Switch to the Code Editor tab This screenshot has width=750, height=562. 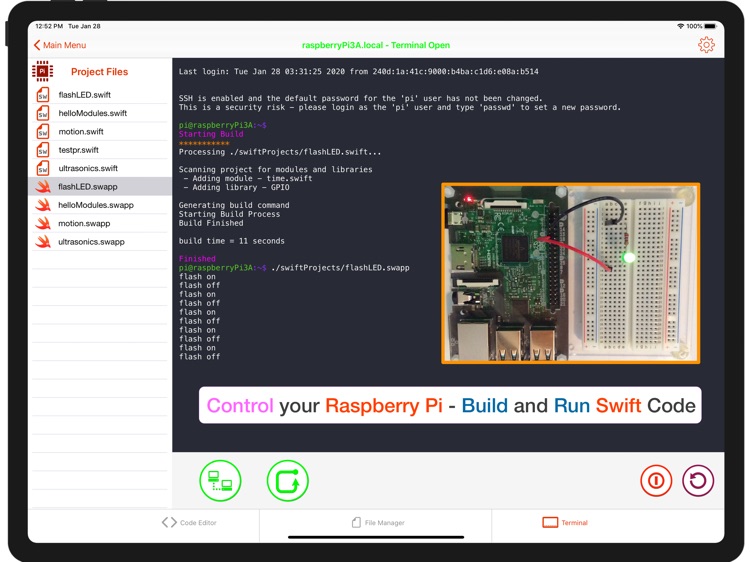coord(190,523)
